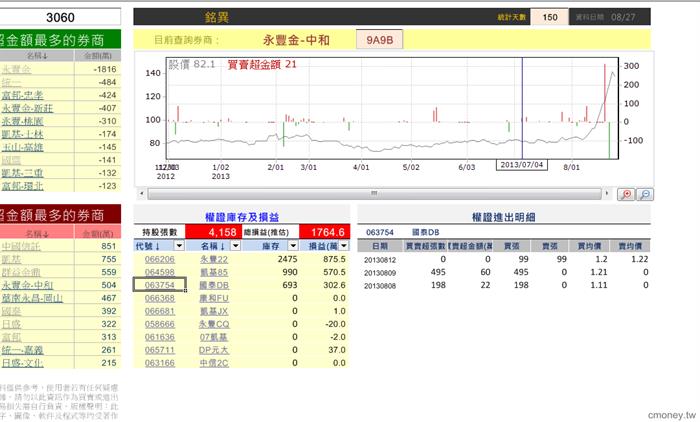Image resolution: width=700 pixels, height=422 pixels.
Task: Open warrant name link 凱基JX
Action: pos(214,311)
